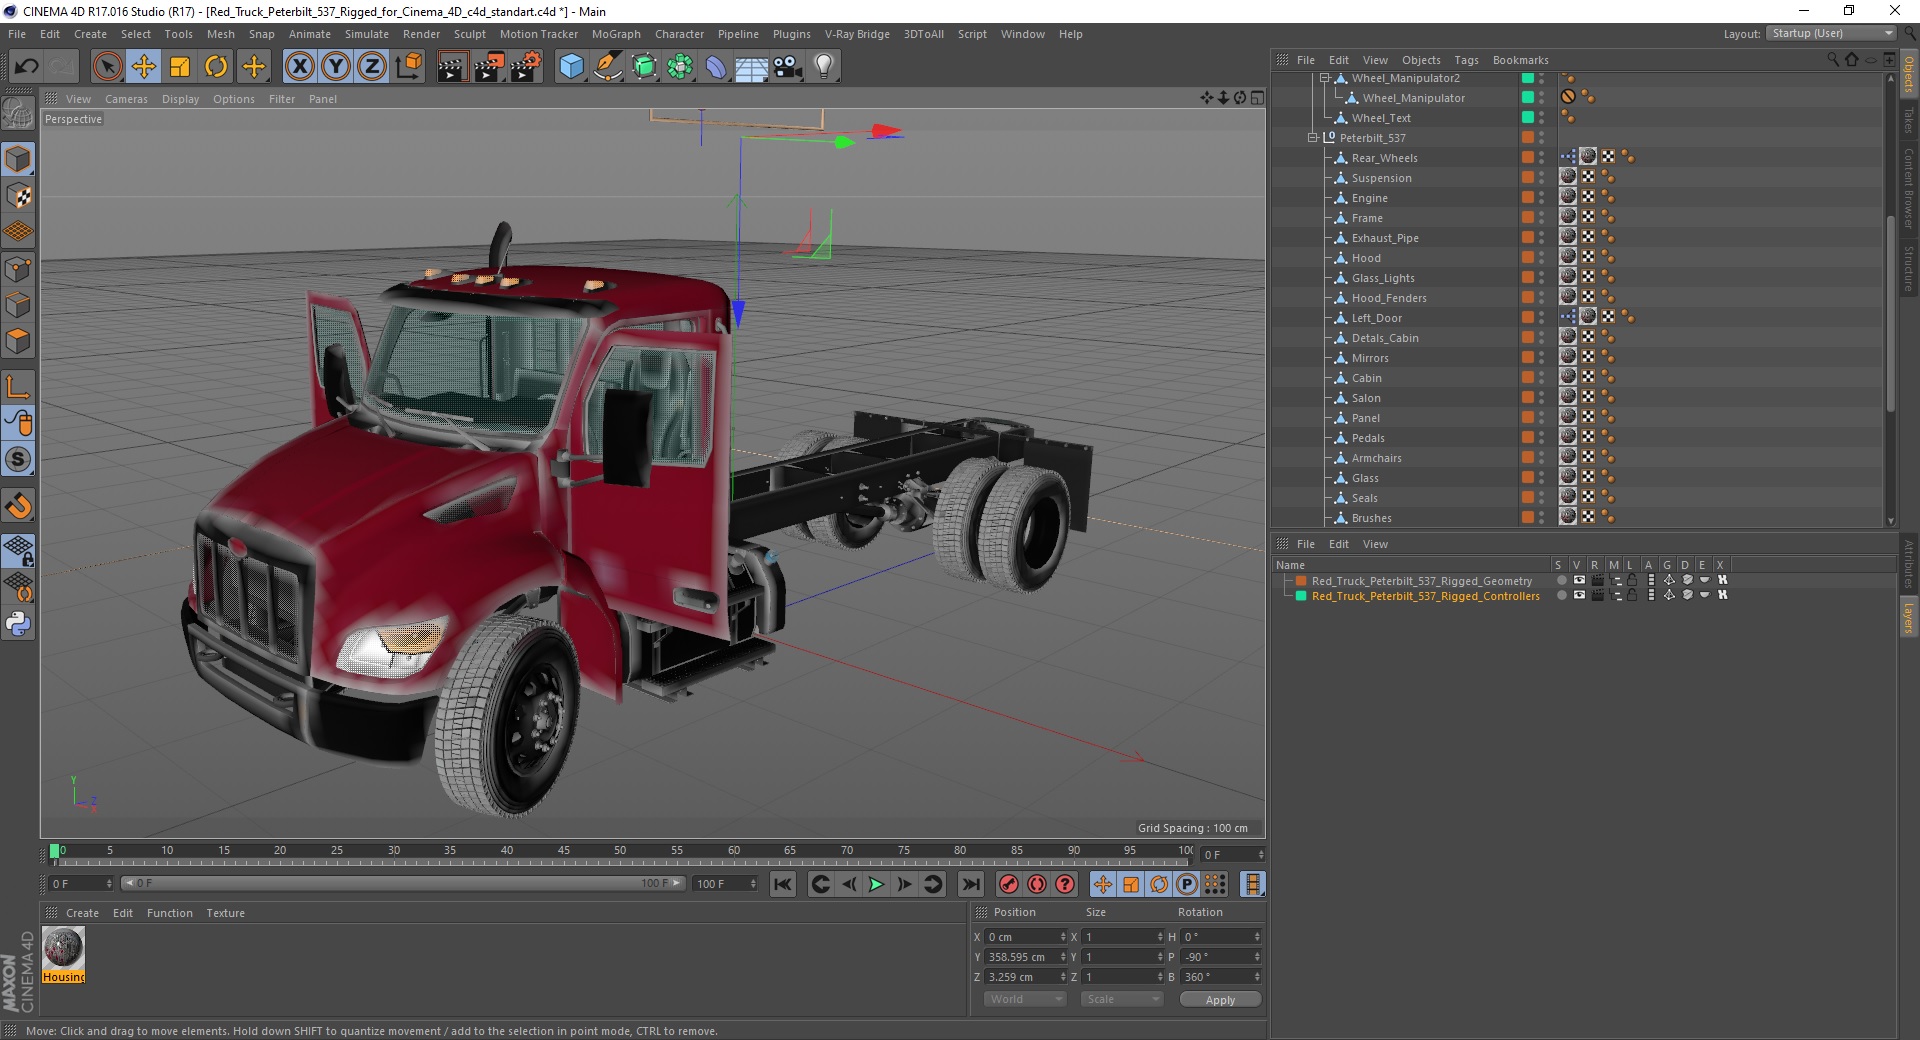This screenshot has height=1040, width=1920.
Task: Open the World coordinate dropdown
Action: 1025,999
